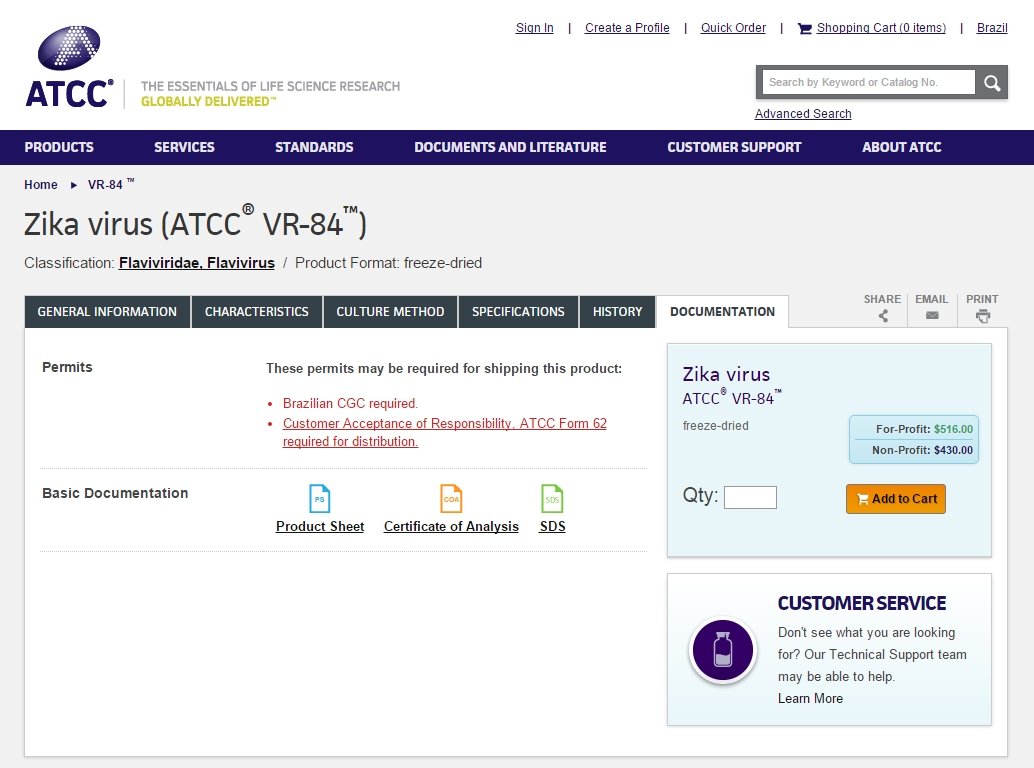The height and width of the screenshot is (768, 1034).
Task: Click the Non-Profit price $430.00
Action: [953, 450]
